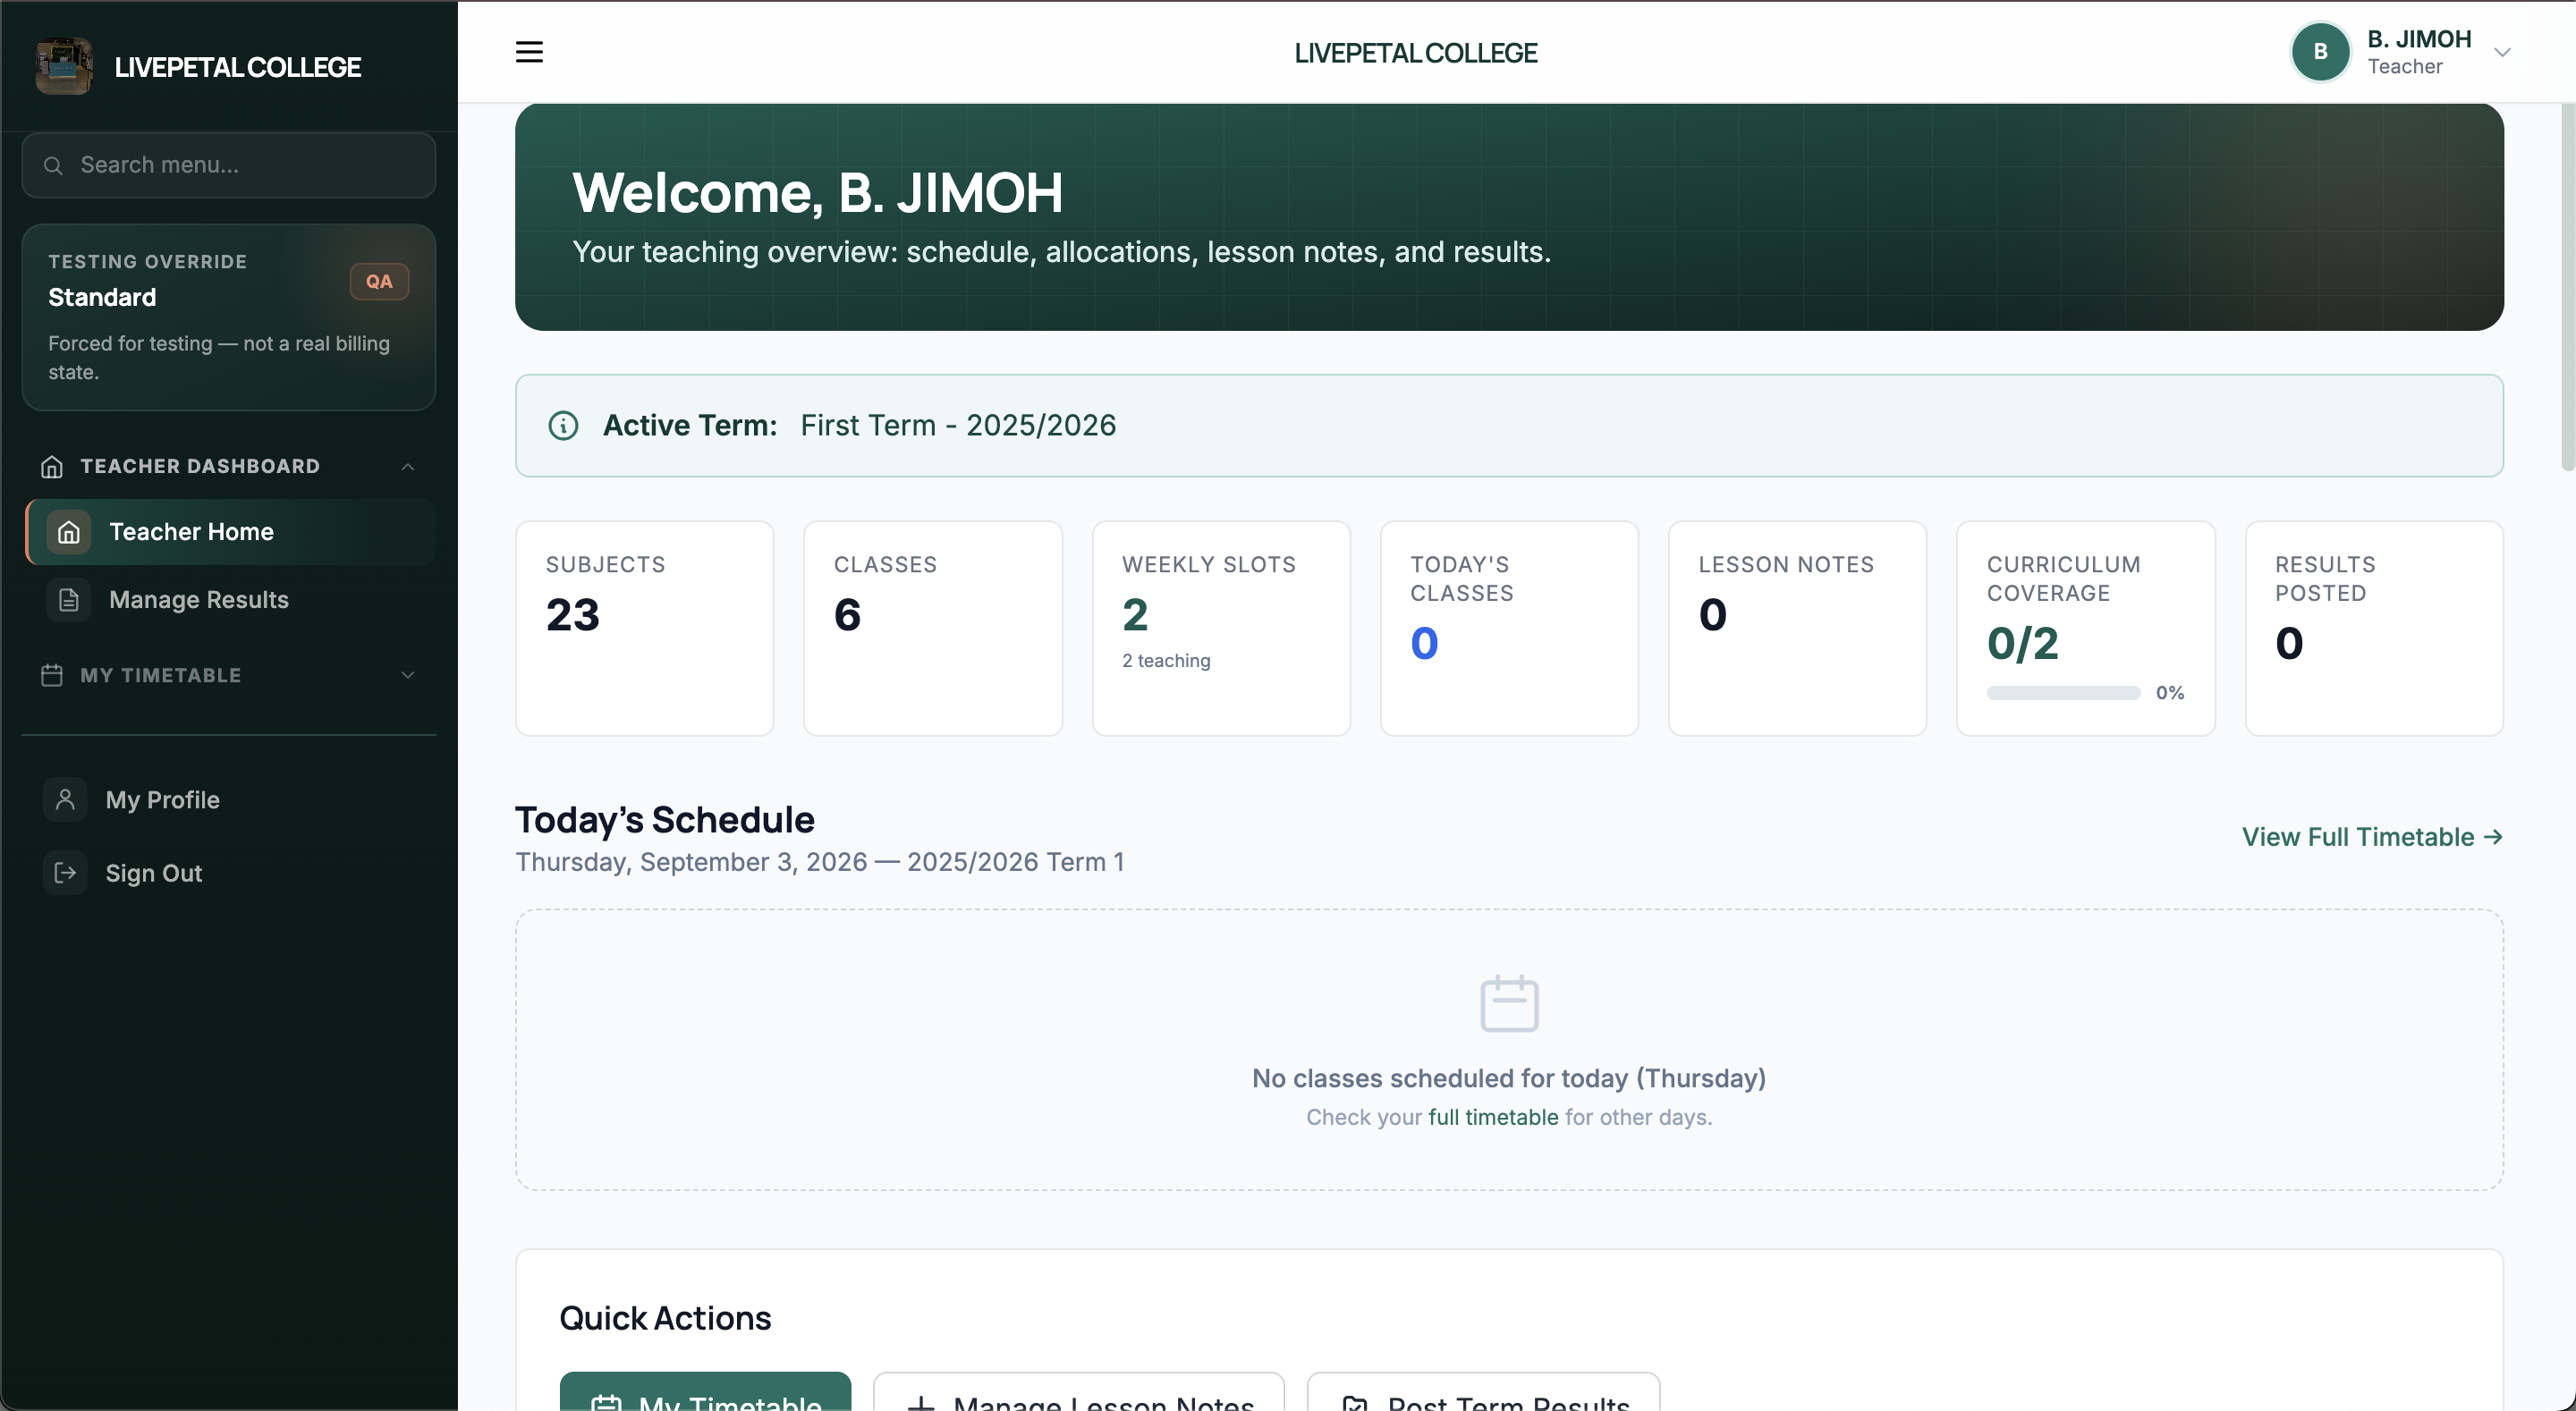Viewport: 2576px width, 1411px height.
Task: Select the Today's Classes stat card
Action: pyautogui.click(x=1509, y=629)
